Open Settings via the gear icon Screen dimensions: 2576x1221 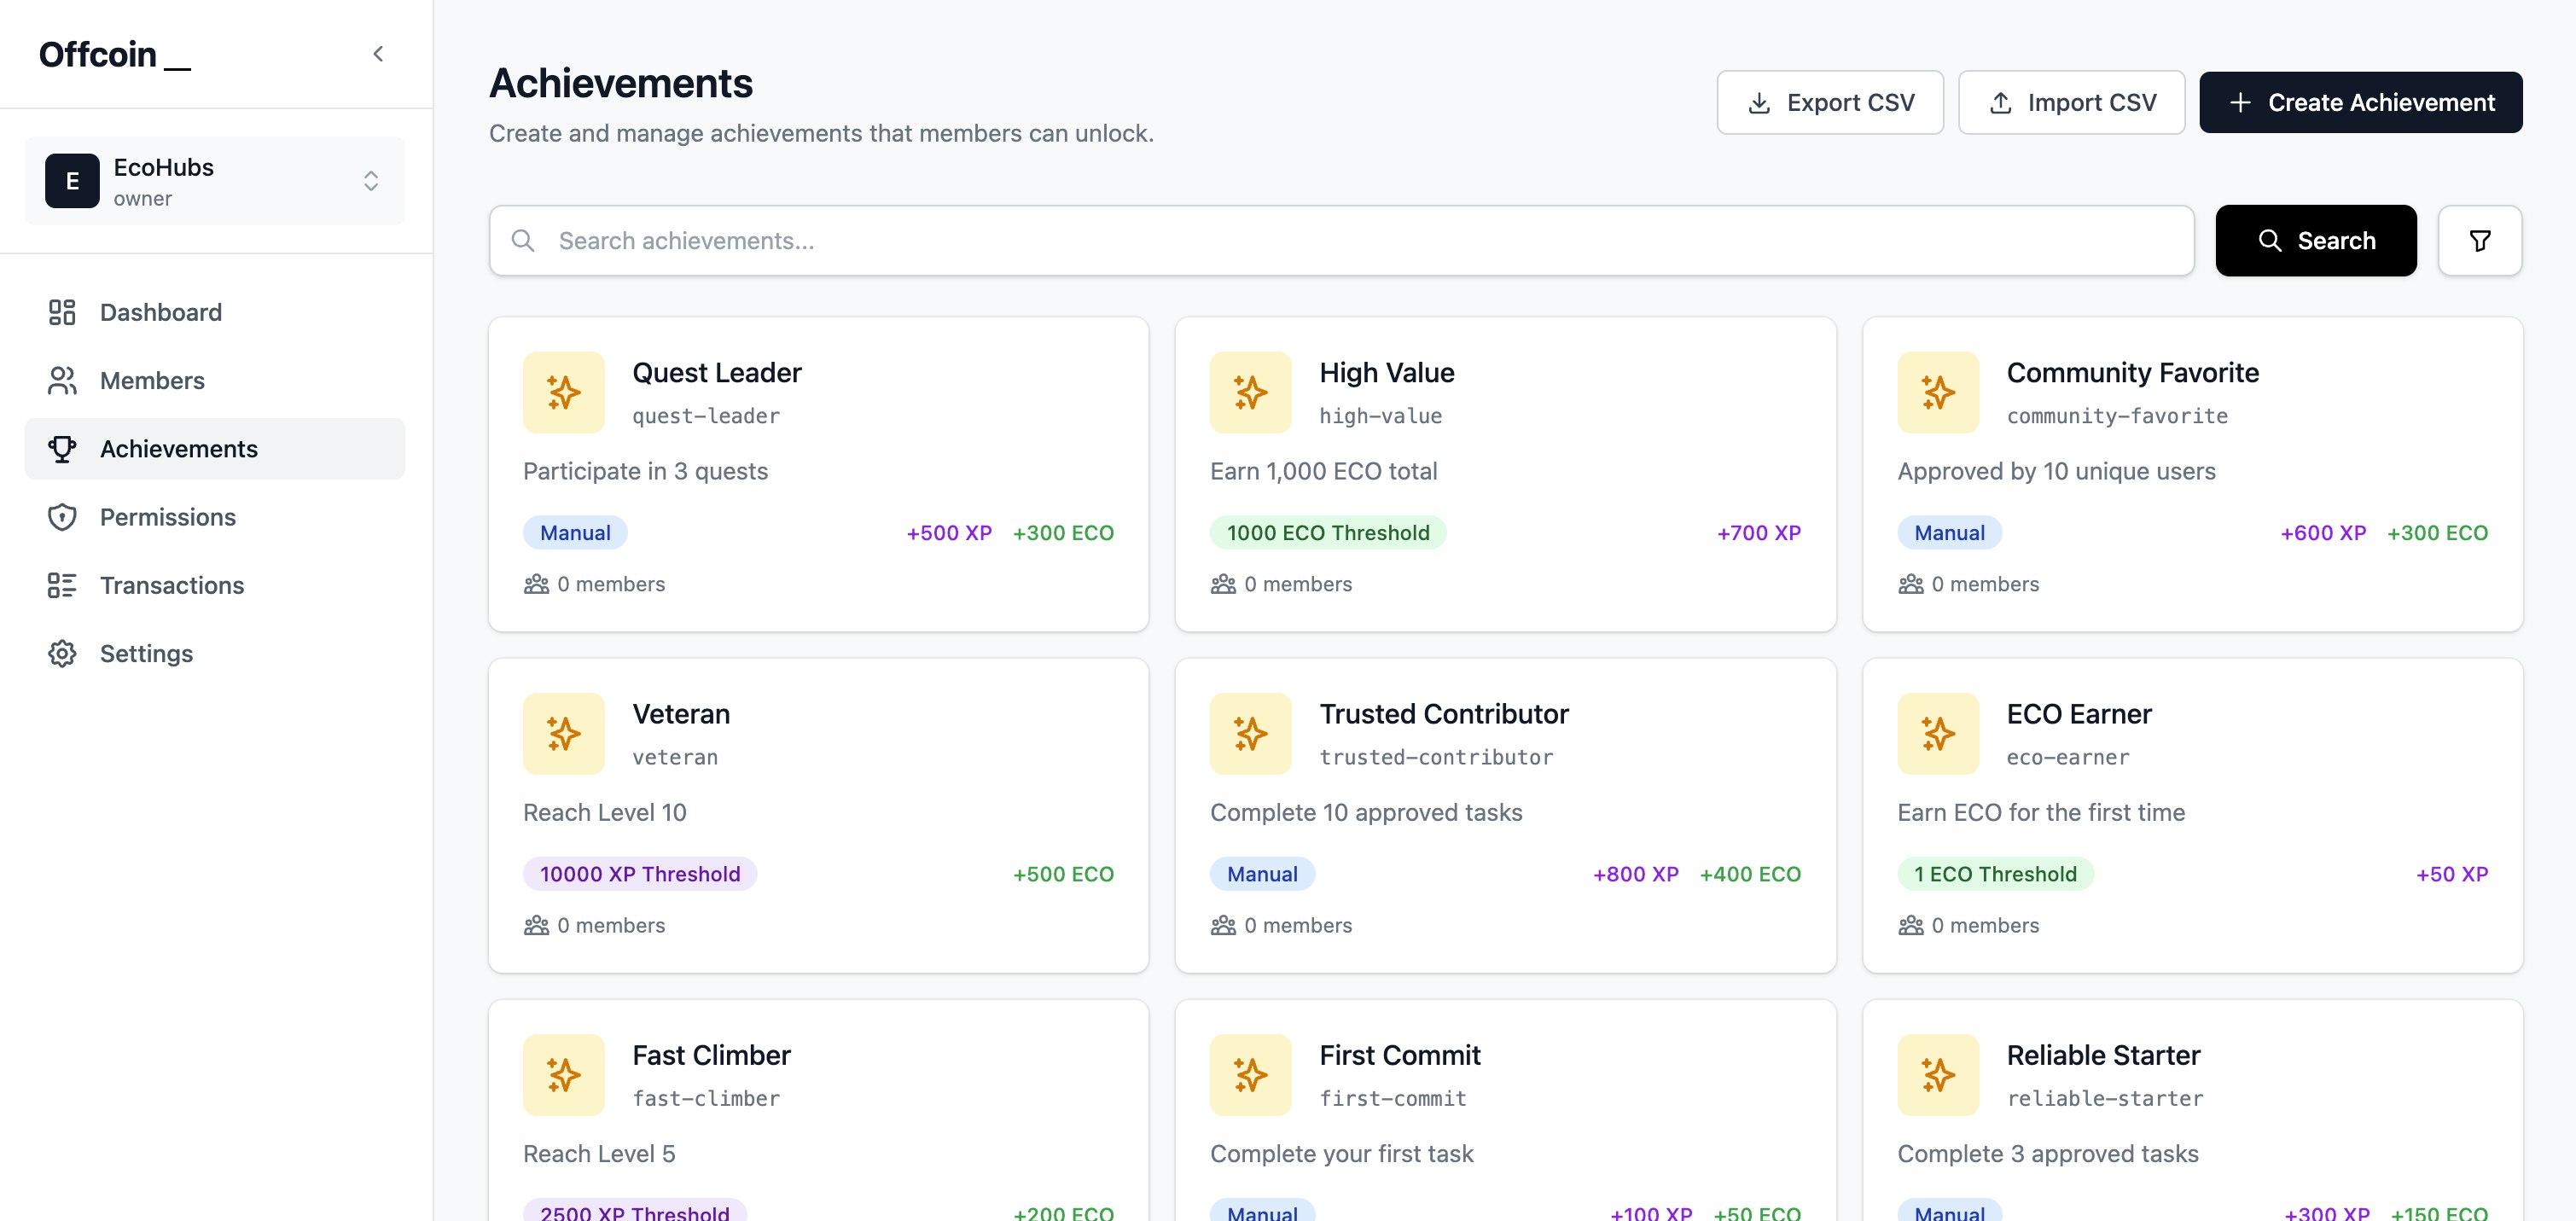pyautogui.click(x=62, y=653)
